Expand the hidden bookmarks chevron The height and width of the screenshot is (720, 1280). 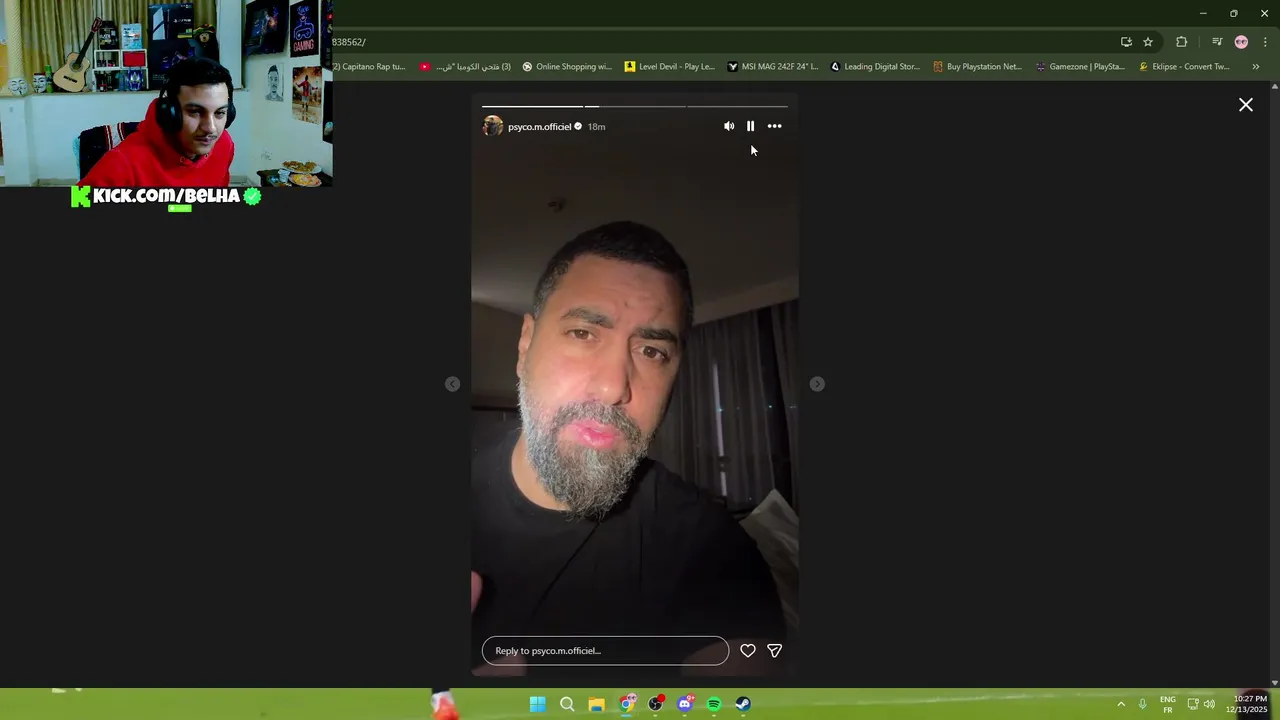pyautogui.click(x=1255, y=67)
